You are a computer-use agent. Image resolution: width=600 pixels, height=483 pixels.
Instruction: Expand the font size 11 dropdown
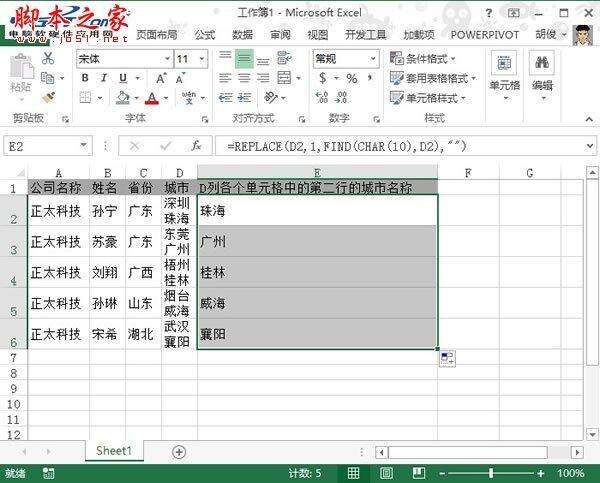pos(201,59)
